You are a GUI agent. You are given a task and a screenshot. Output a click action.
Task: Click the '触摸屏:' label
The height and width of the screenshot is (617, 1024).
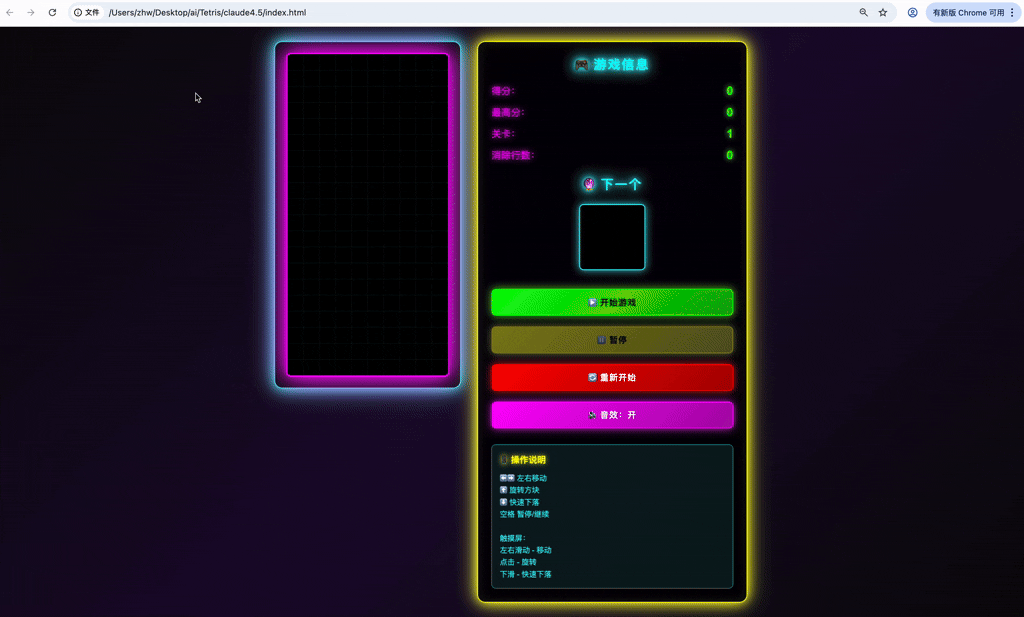[513, 538]
